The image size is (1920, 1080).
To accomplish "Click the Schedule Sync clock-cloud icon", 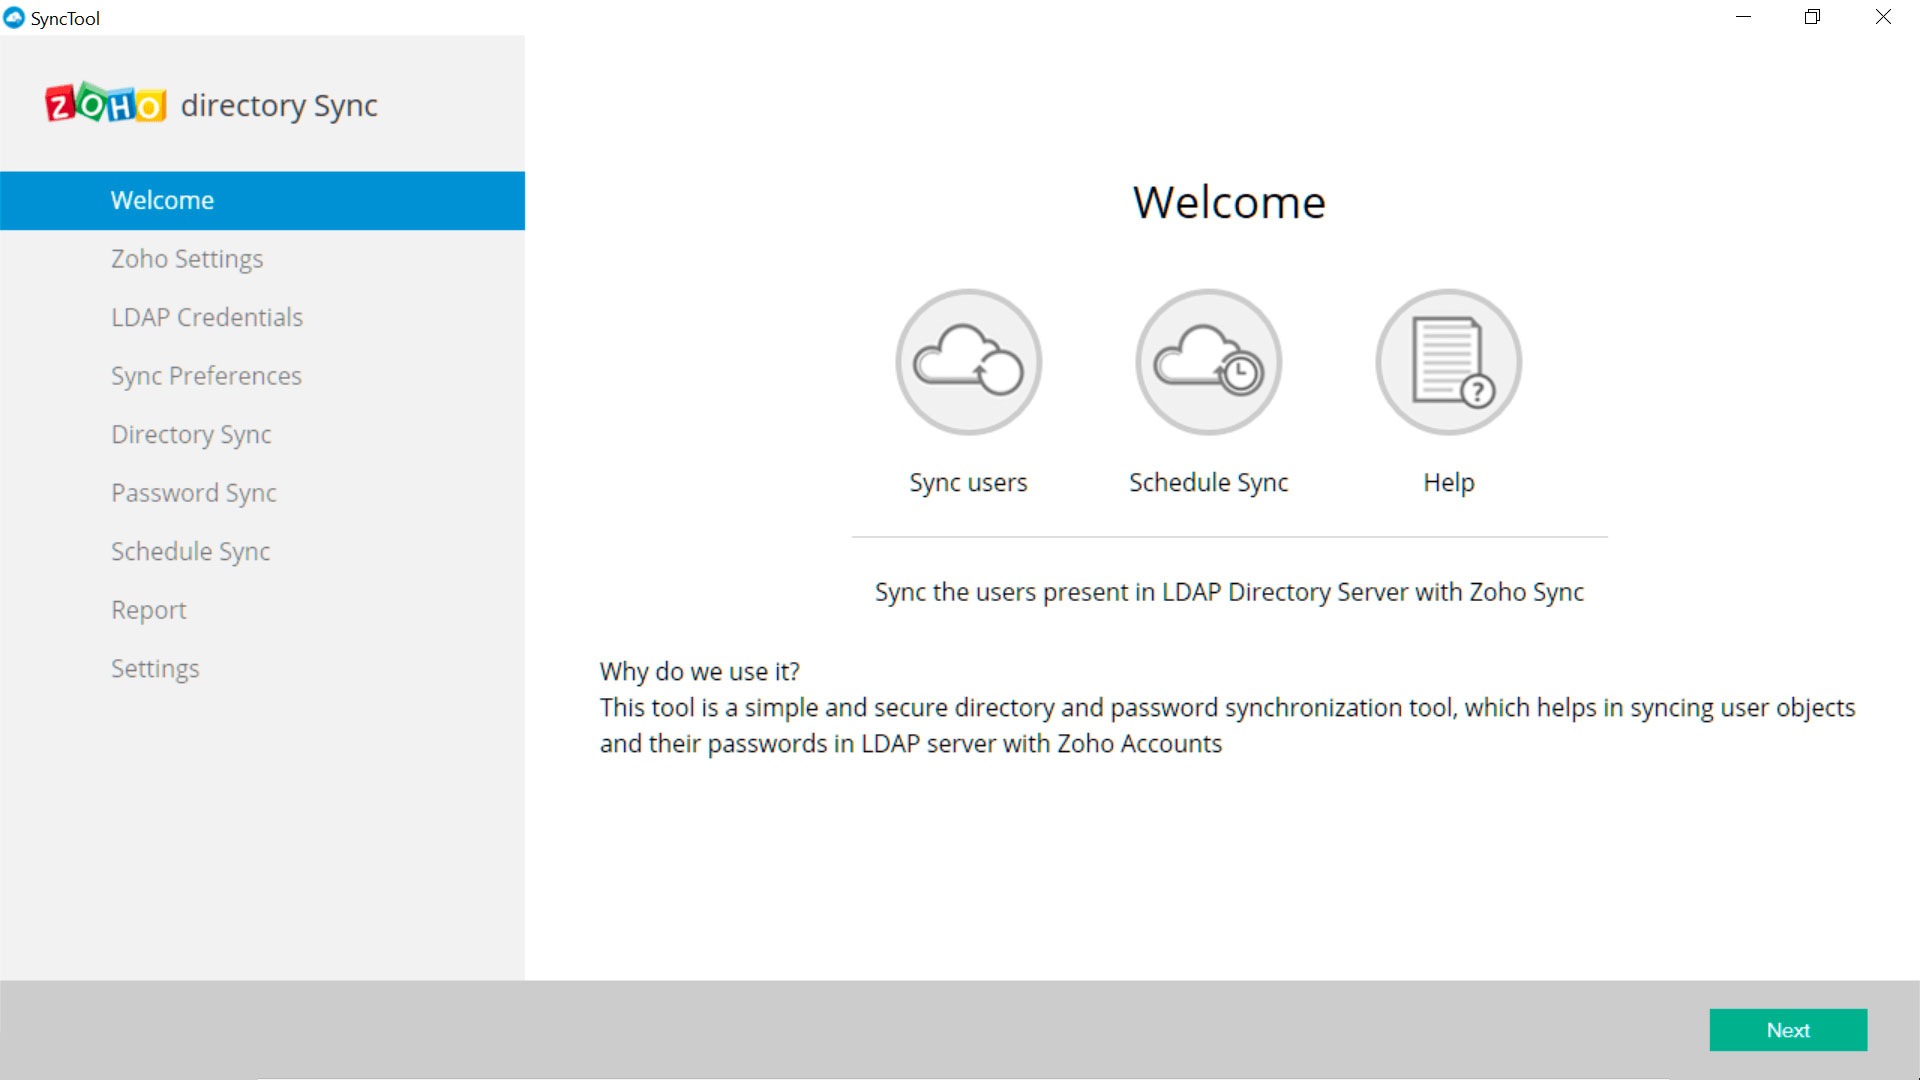I will click(1208, 362).
